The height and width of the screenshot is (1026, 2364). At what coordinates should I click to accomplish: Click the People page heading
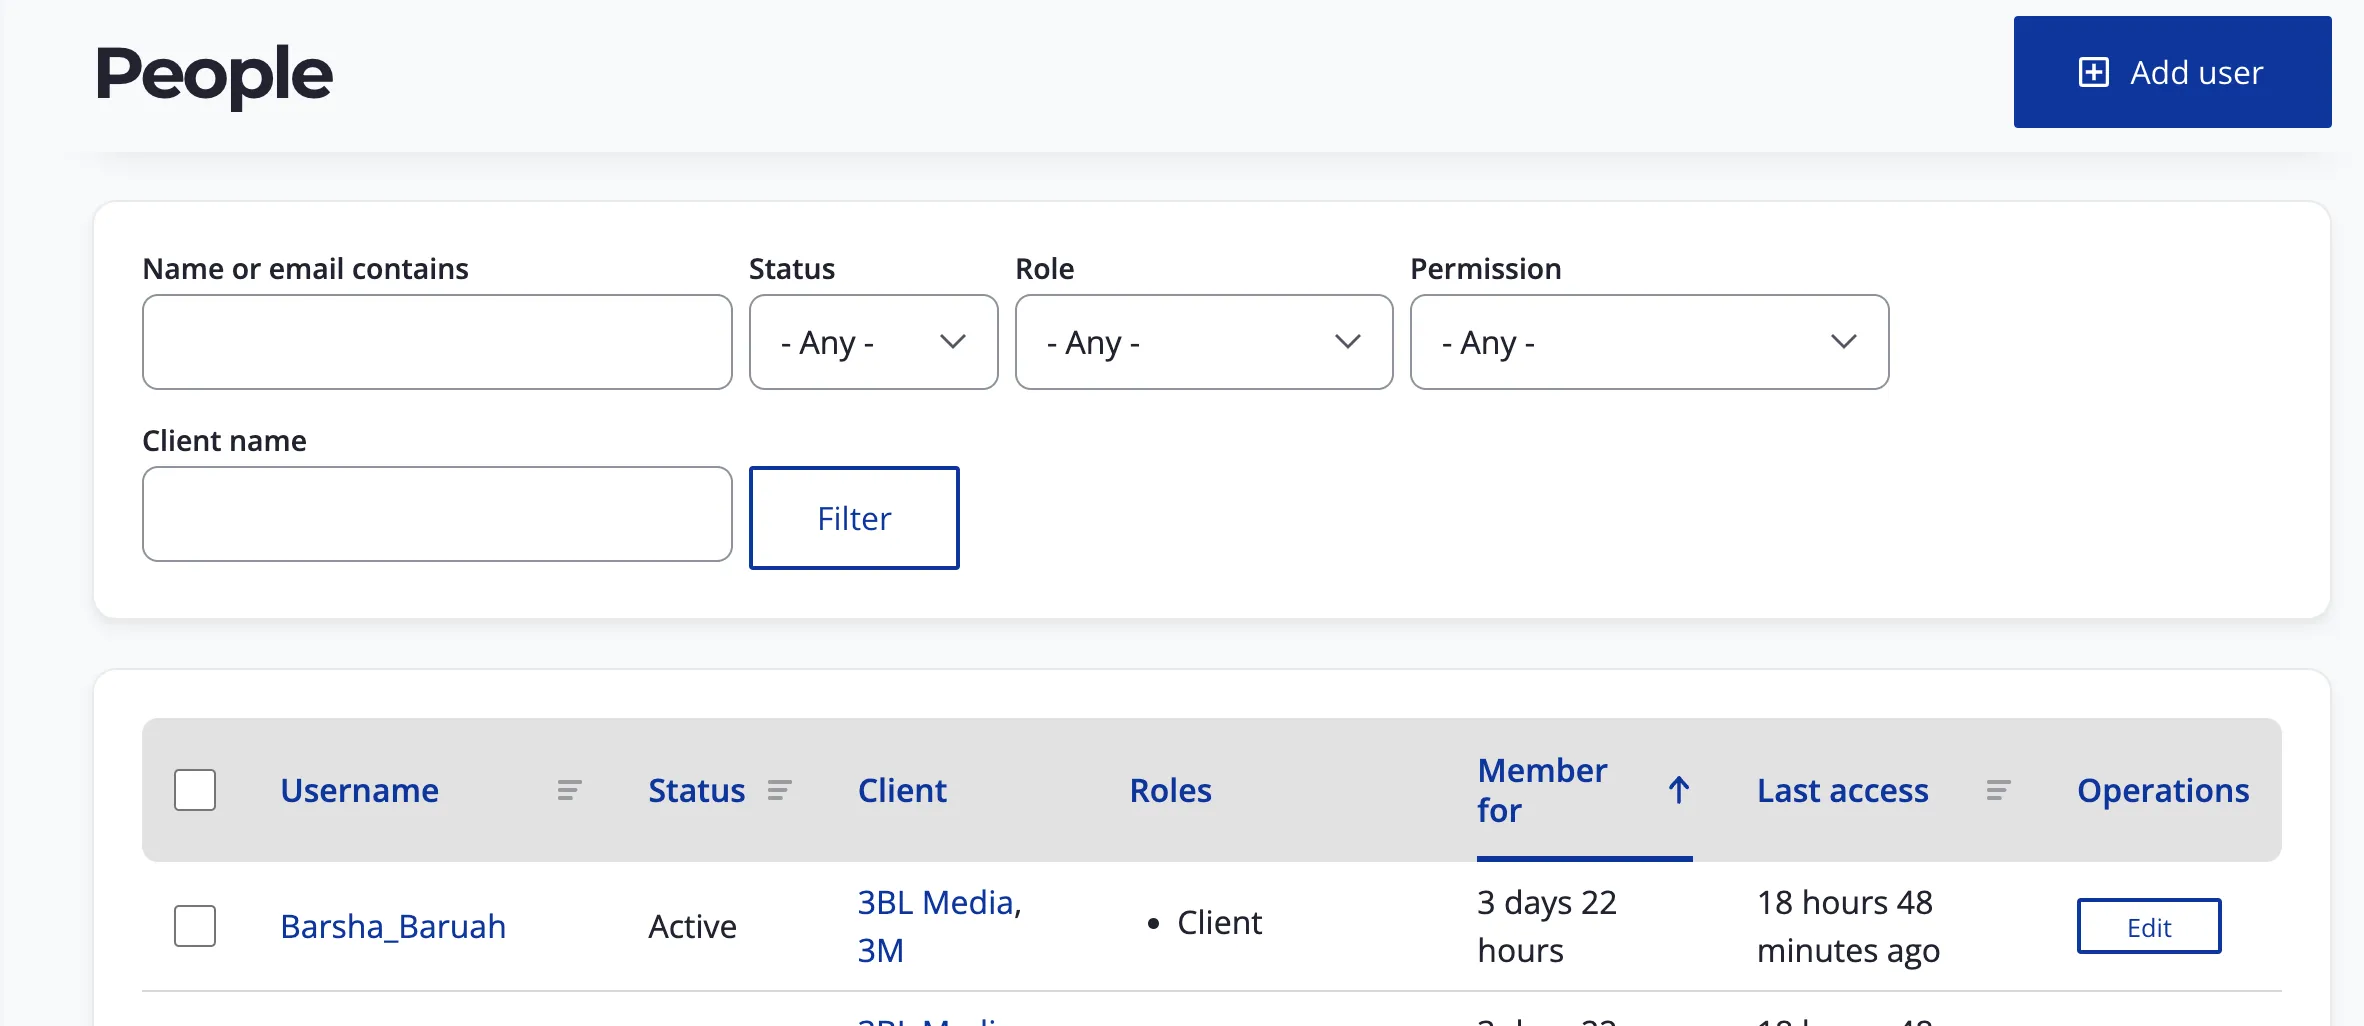[x=214, y=76]
